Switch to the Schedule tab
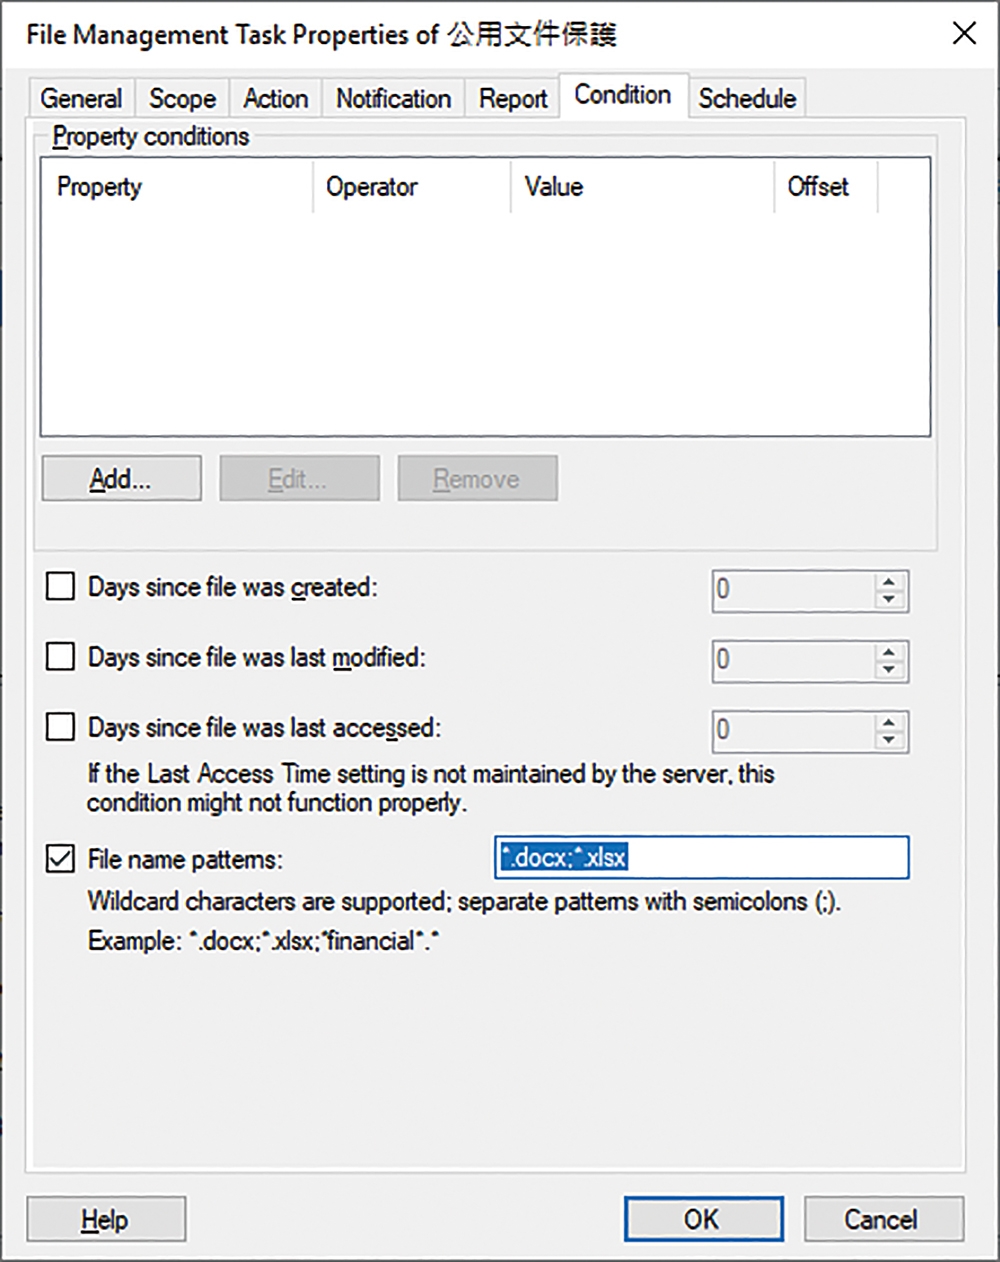 click(x=747, y=98)
